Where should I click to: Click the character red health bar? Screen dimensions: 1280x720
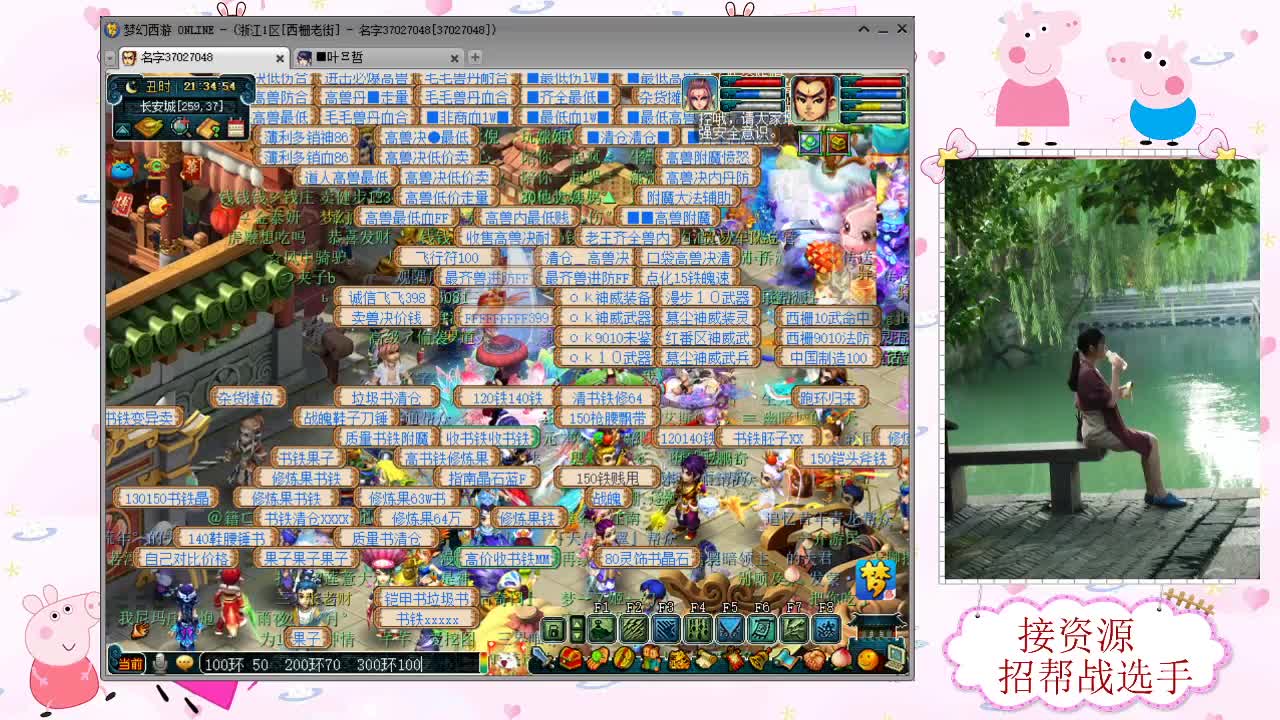[x=875, y=82]
